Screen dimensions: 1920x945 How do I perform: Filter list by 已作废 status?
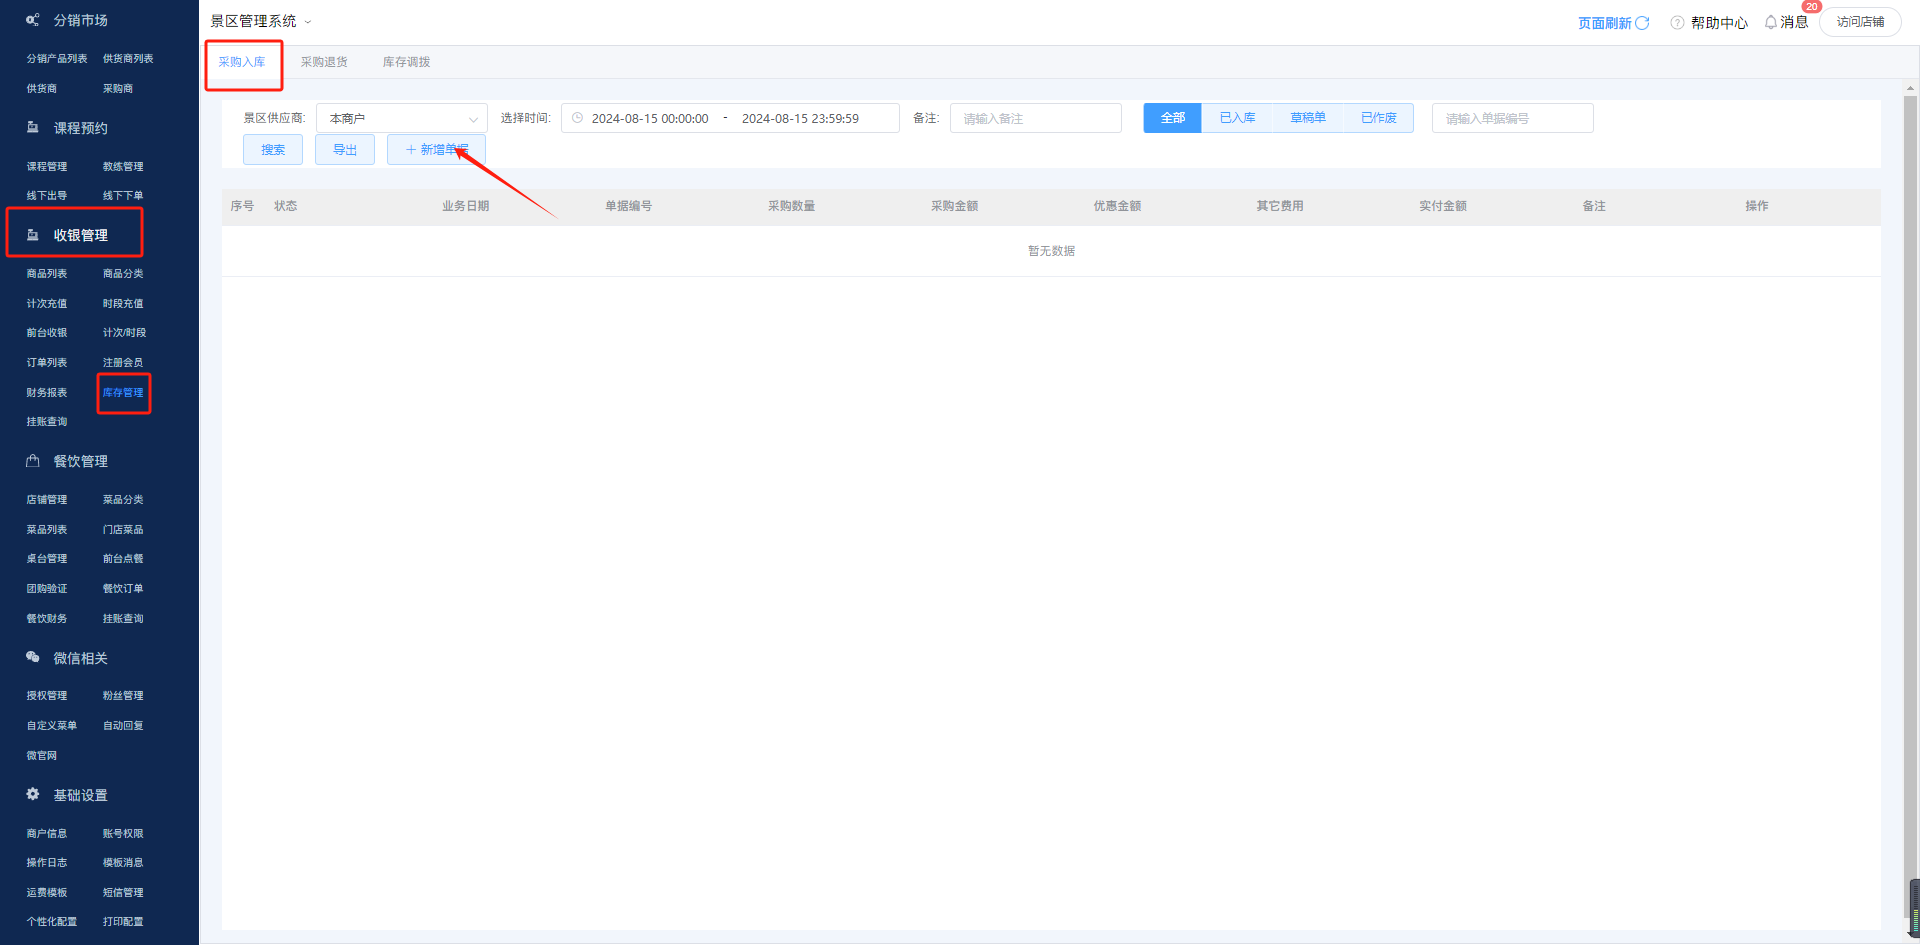[1378, 118]
